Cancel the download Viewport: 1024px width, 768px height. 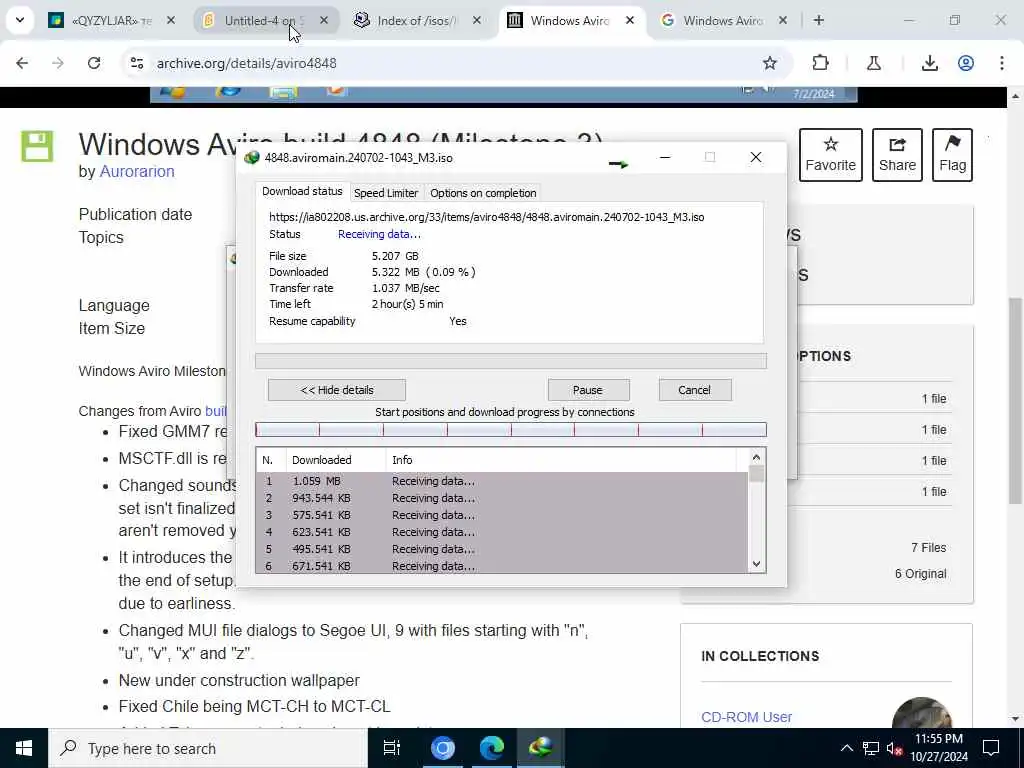point(695,390)
